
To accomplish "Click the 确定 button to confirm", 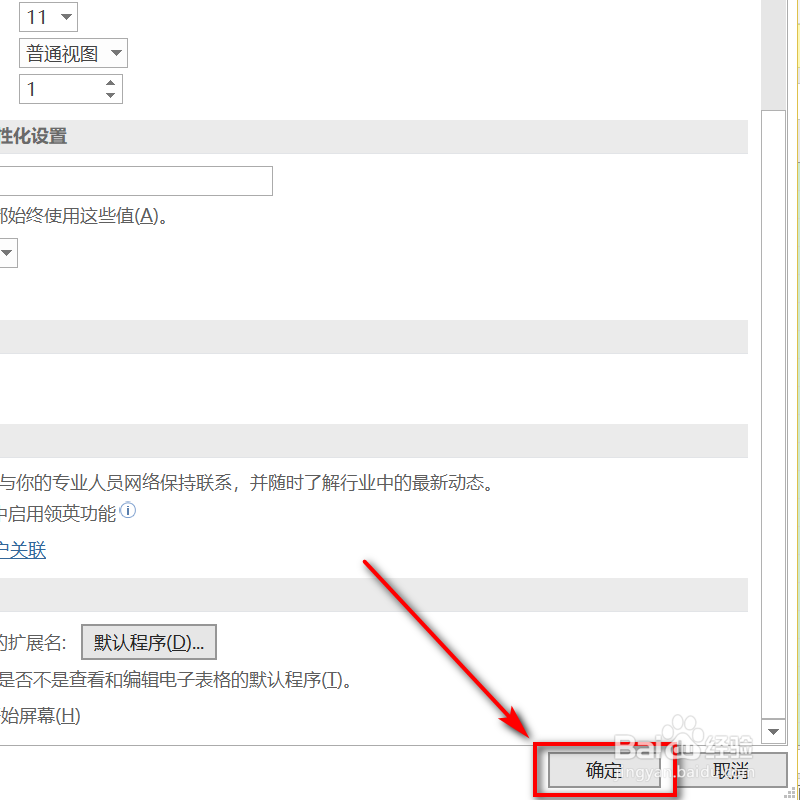I will click(603, 770).
